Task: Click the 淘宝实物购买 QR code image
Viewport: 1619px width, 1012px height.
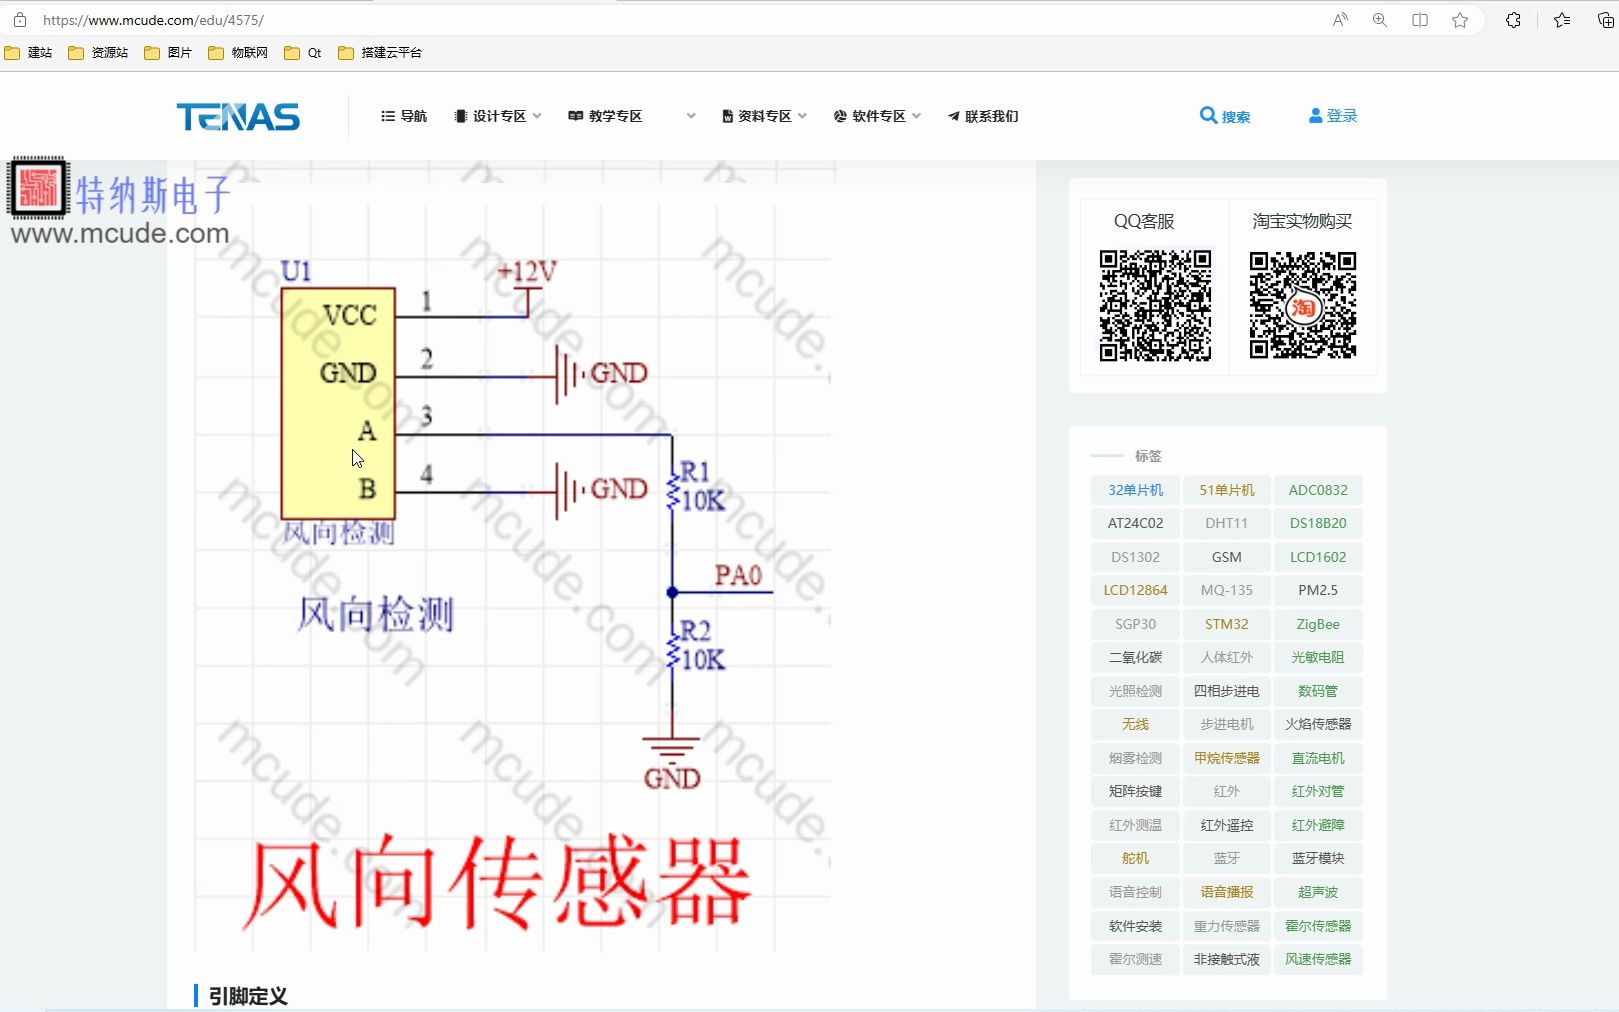Action: [1302, 305]
